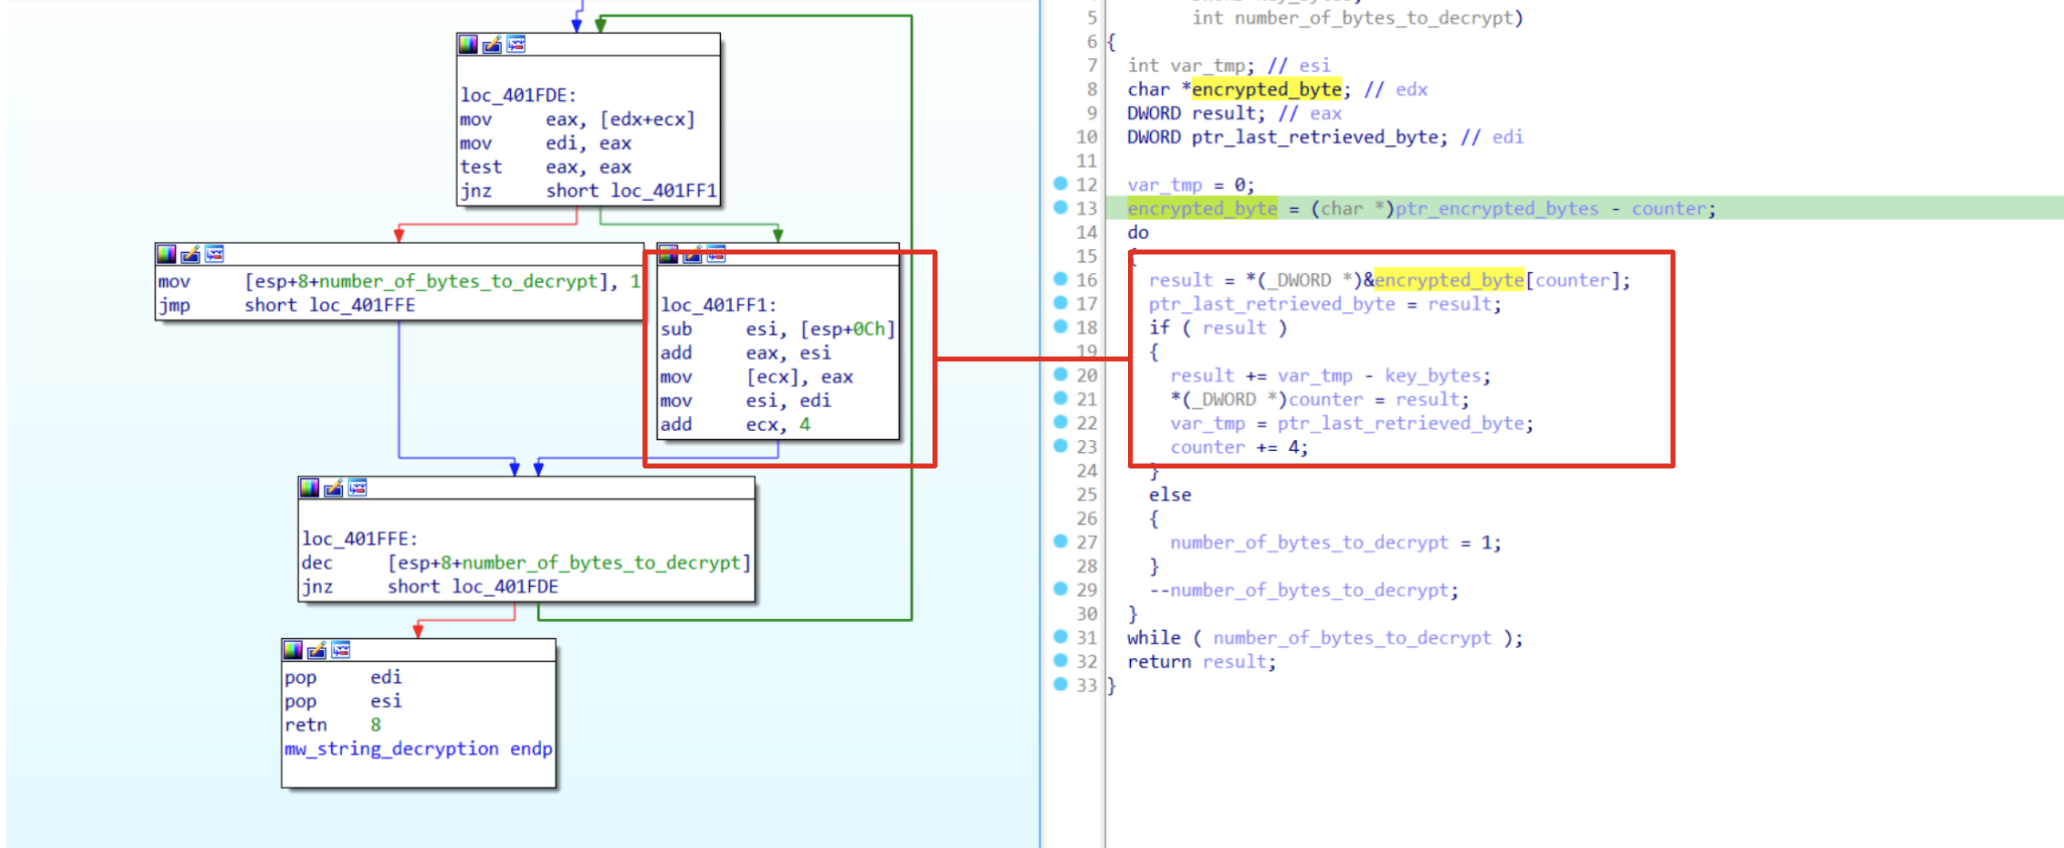Image resolution: width=2064 pixels, height=848 pixels.
Task: Click 'counter += 4;' statement
Action: [x=1239, y=447]
